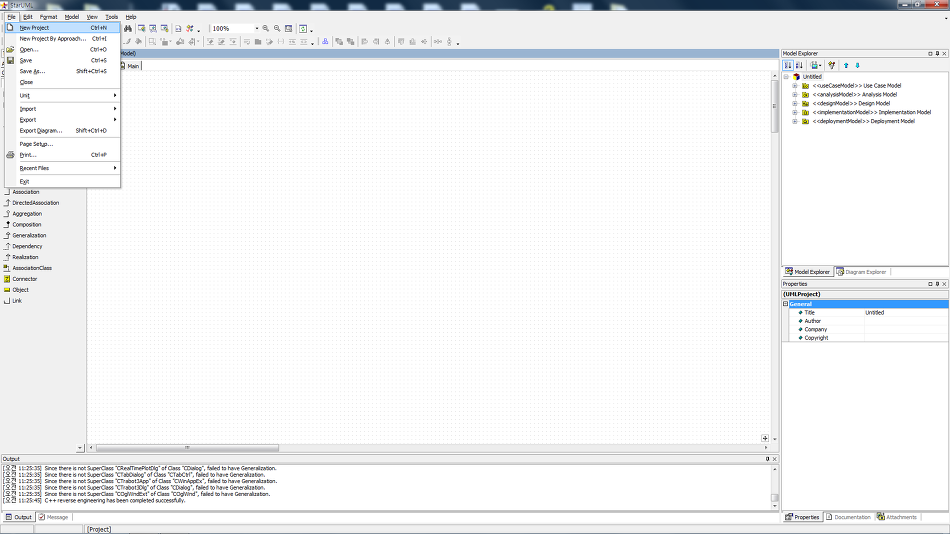The width and height of the screenshot is (950, 534).
Task: Click the move up arrow in Model Explorer
Action: click(846, 65)
